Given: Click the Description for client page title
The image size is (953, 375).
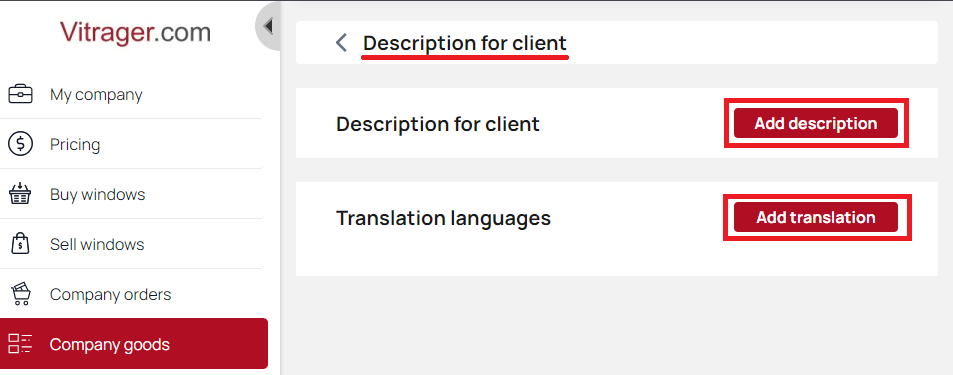Looking at the screenshot, I should point(465,43).
